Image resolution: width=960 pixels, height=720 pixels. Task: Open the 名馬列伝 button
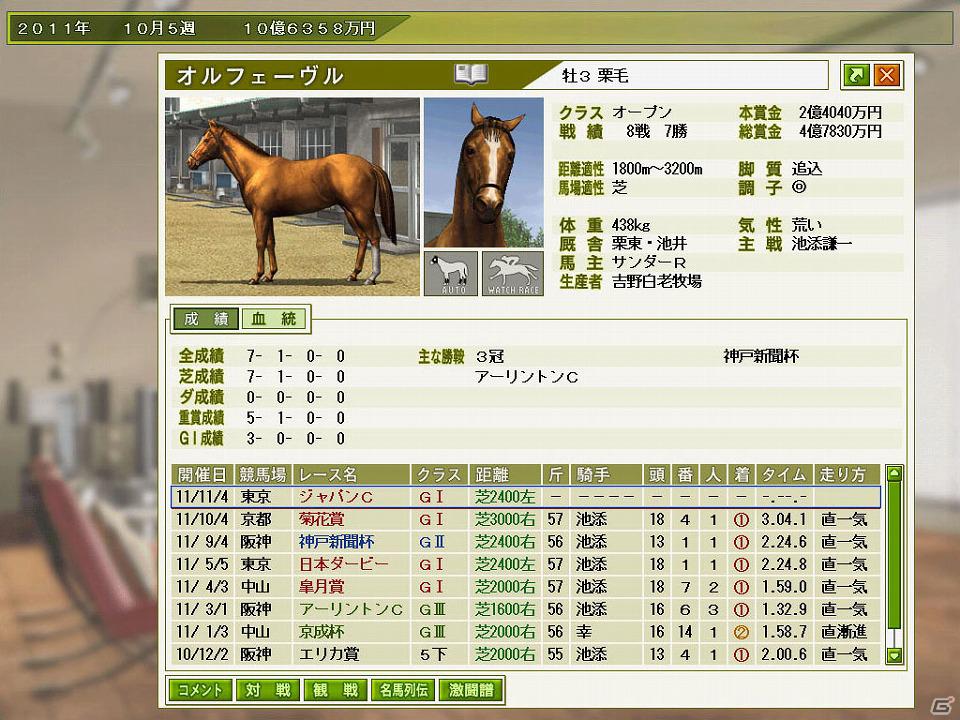click(403, 690)
